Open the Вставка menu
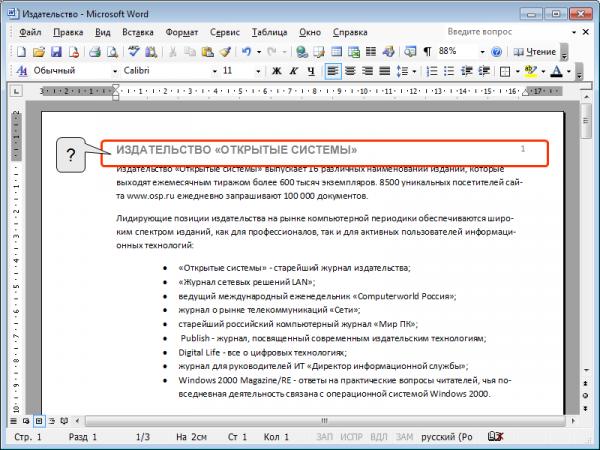Image resolution: width=600 pixels, height=450 pixels. click(138, 33)
